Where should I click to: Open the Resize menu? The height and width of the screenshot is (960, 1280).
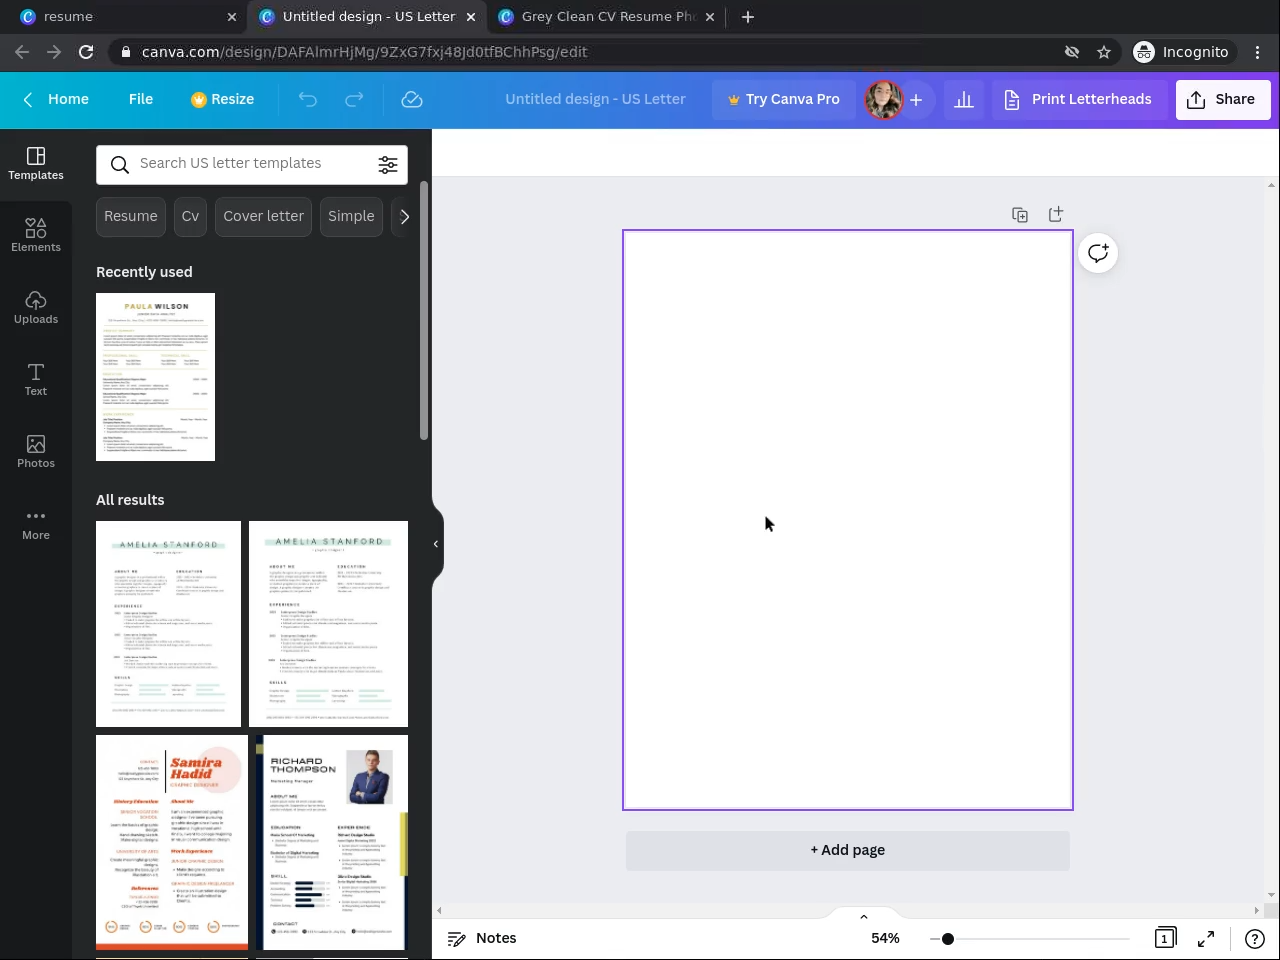[x=222, y=99]
